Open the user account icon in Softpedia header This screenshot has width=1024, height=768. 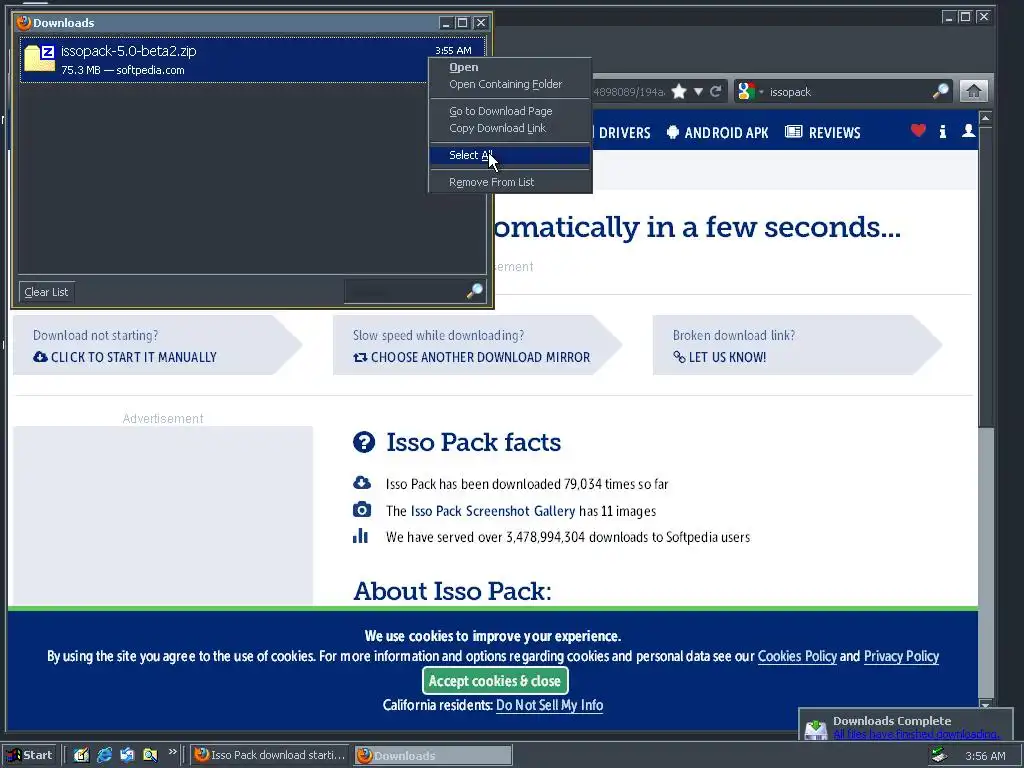tap(968, 131)
